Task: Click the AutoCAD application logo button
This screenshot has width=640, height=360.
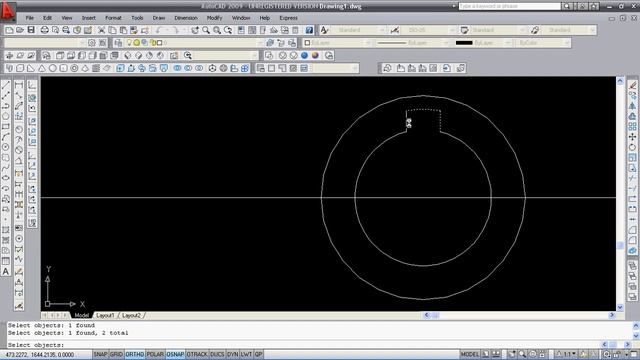Action: tap(8, 11)
